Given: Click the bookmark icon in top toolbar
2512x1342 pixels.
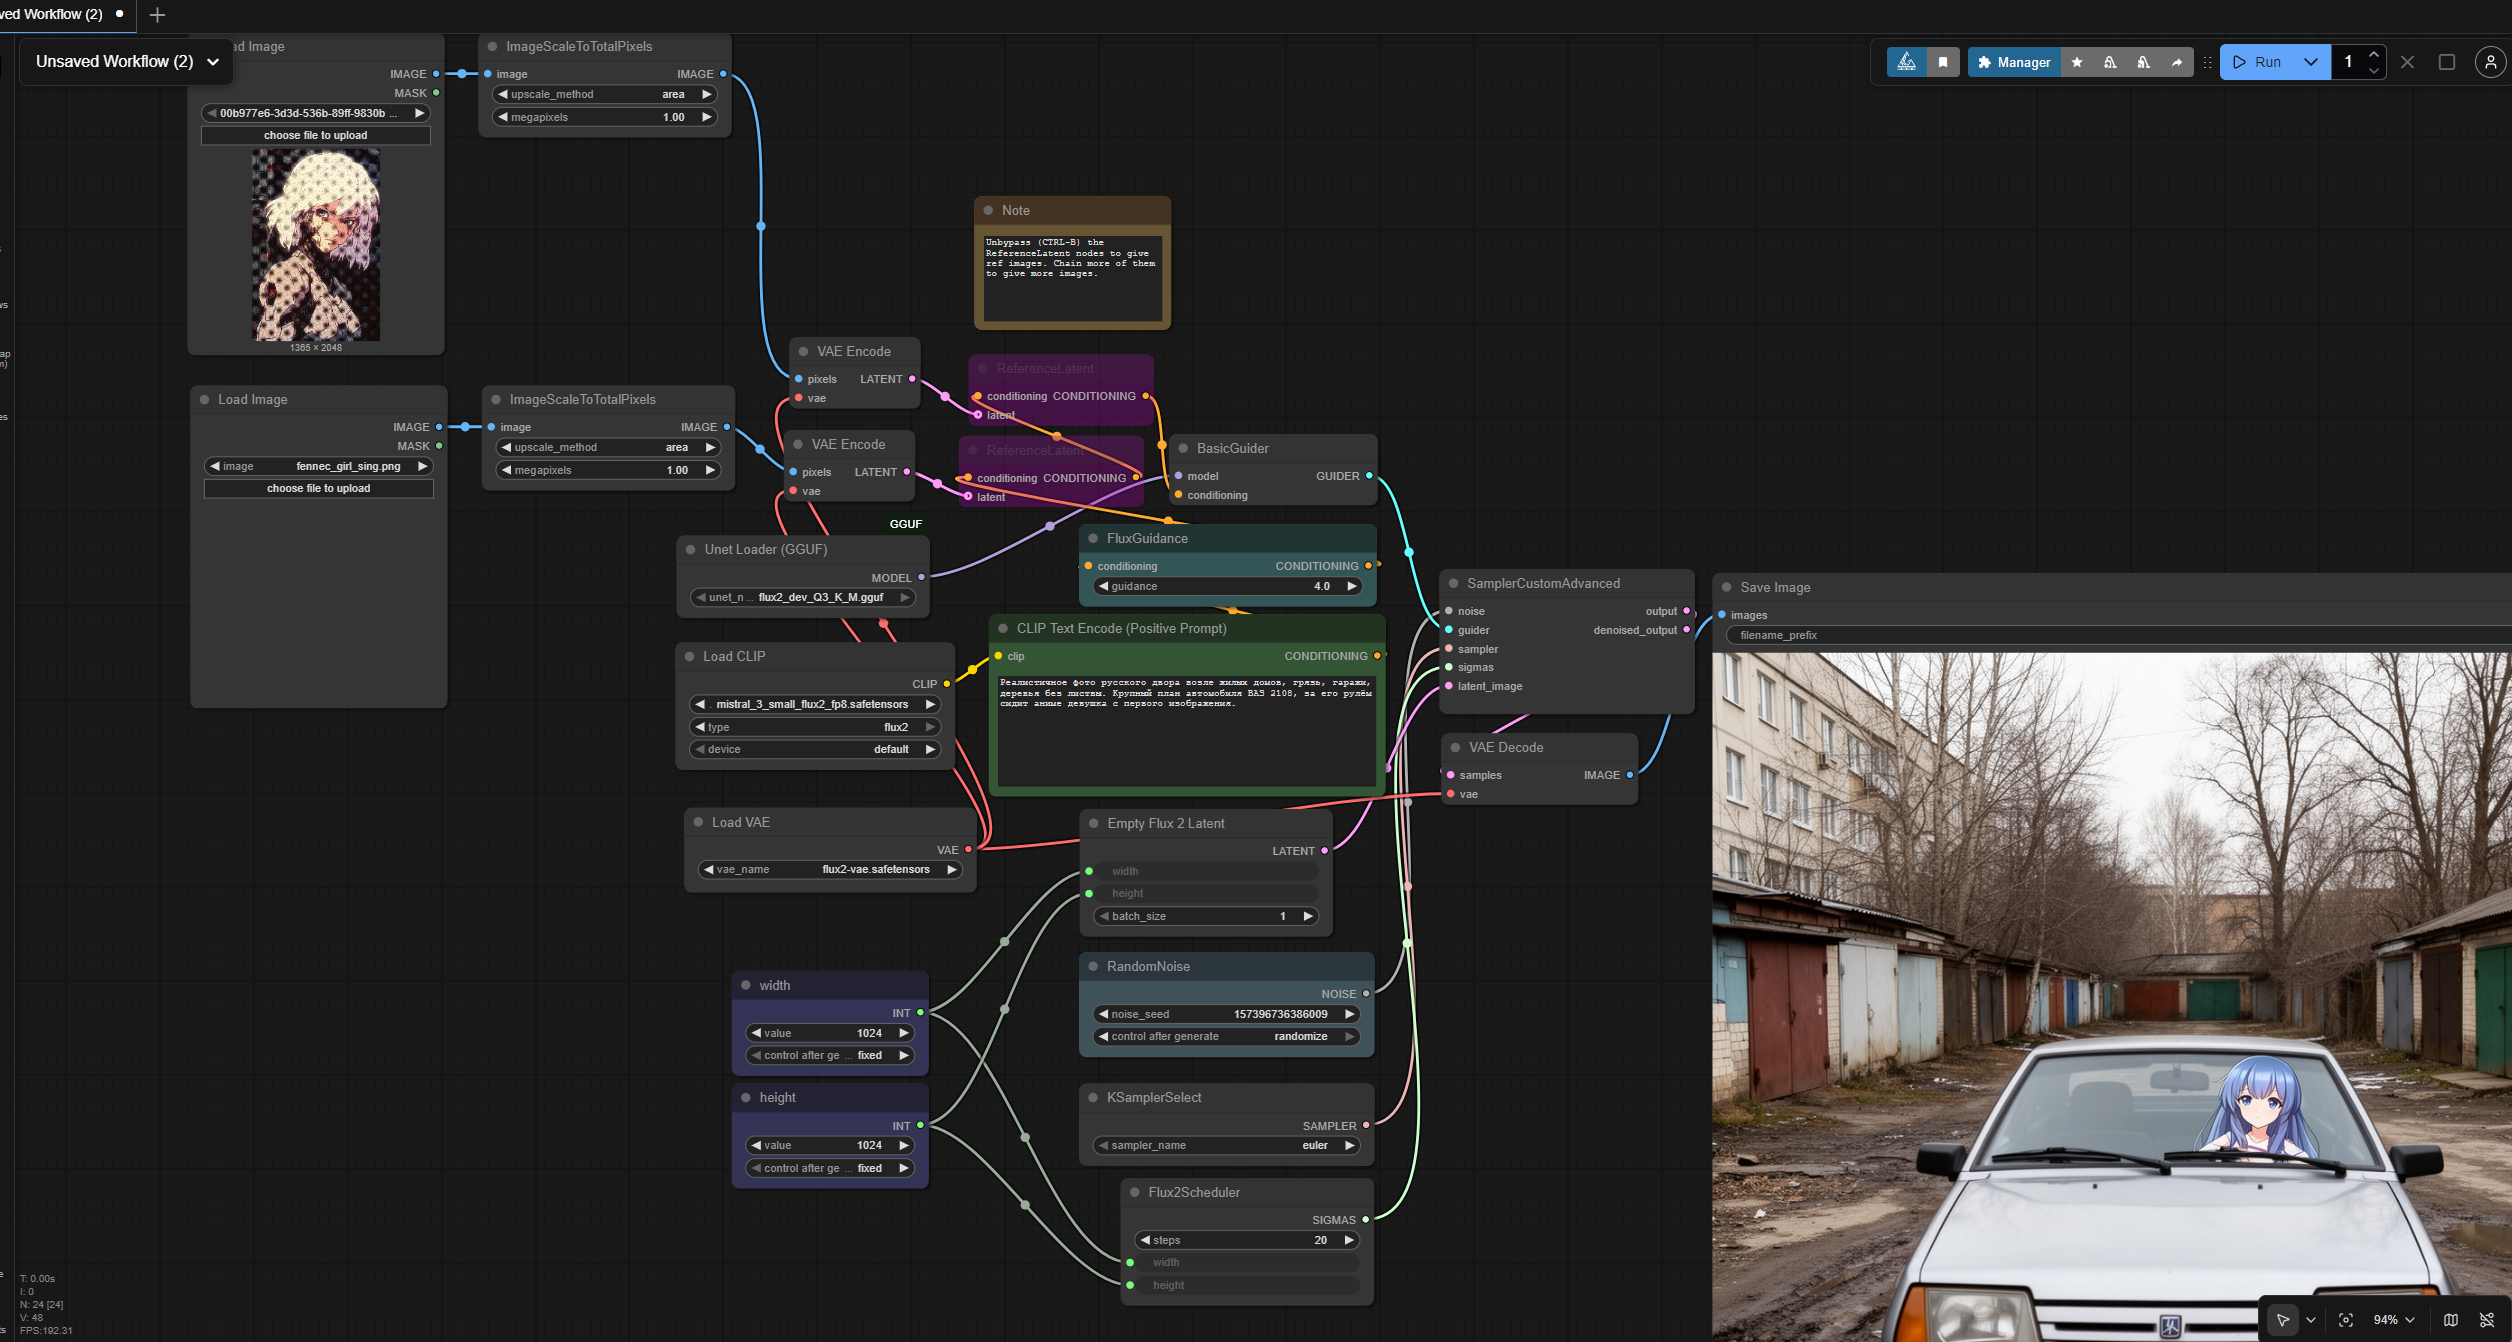Looking at the screenshot, I should 1942,62.
